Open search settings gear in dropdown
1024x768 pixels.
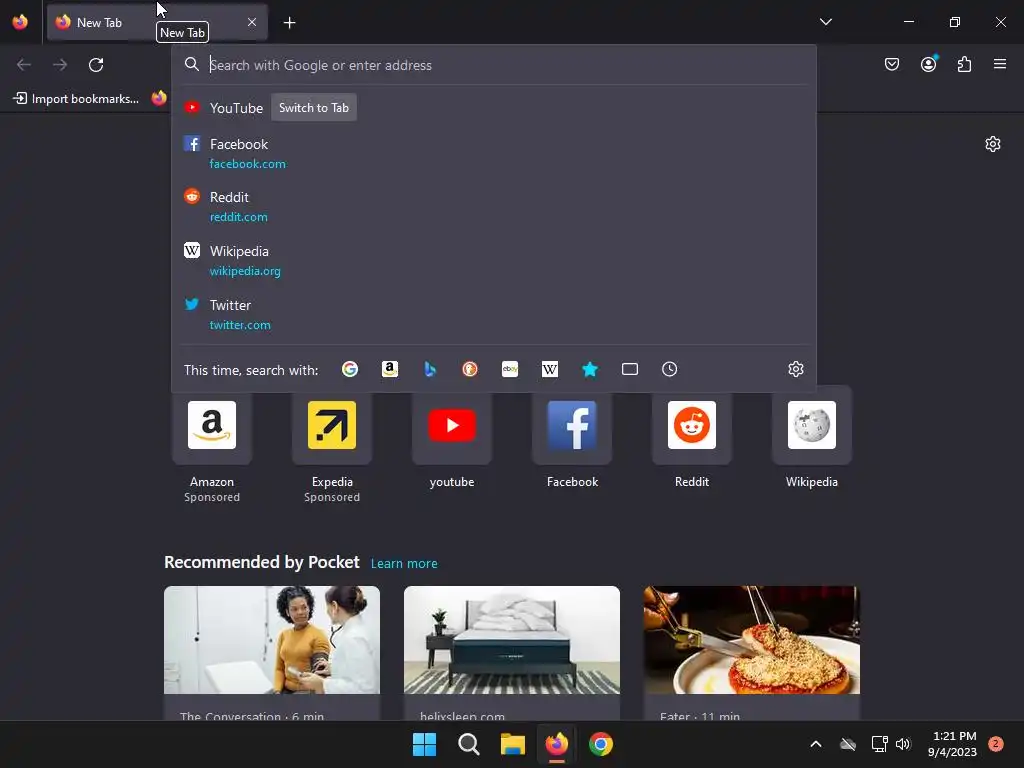795,370
